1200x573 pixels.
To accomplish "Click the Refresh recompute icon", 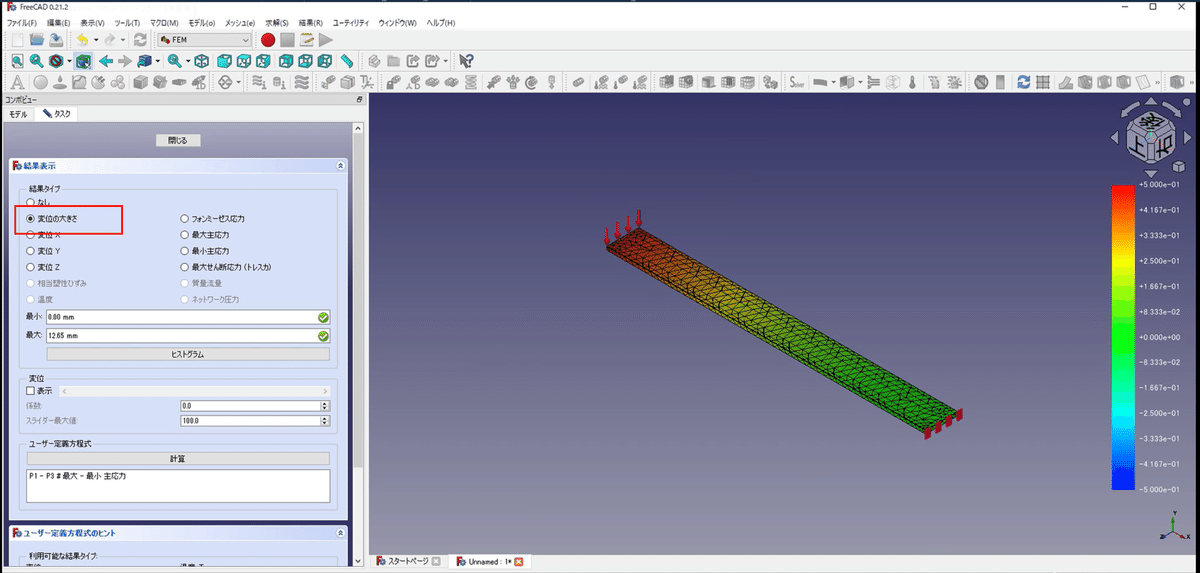I will click(x=140, y=40).
